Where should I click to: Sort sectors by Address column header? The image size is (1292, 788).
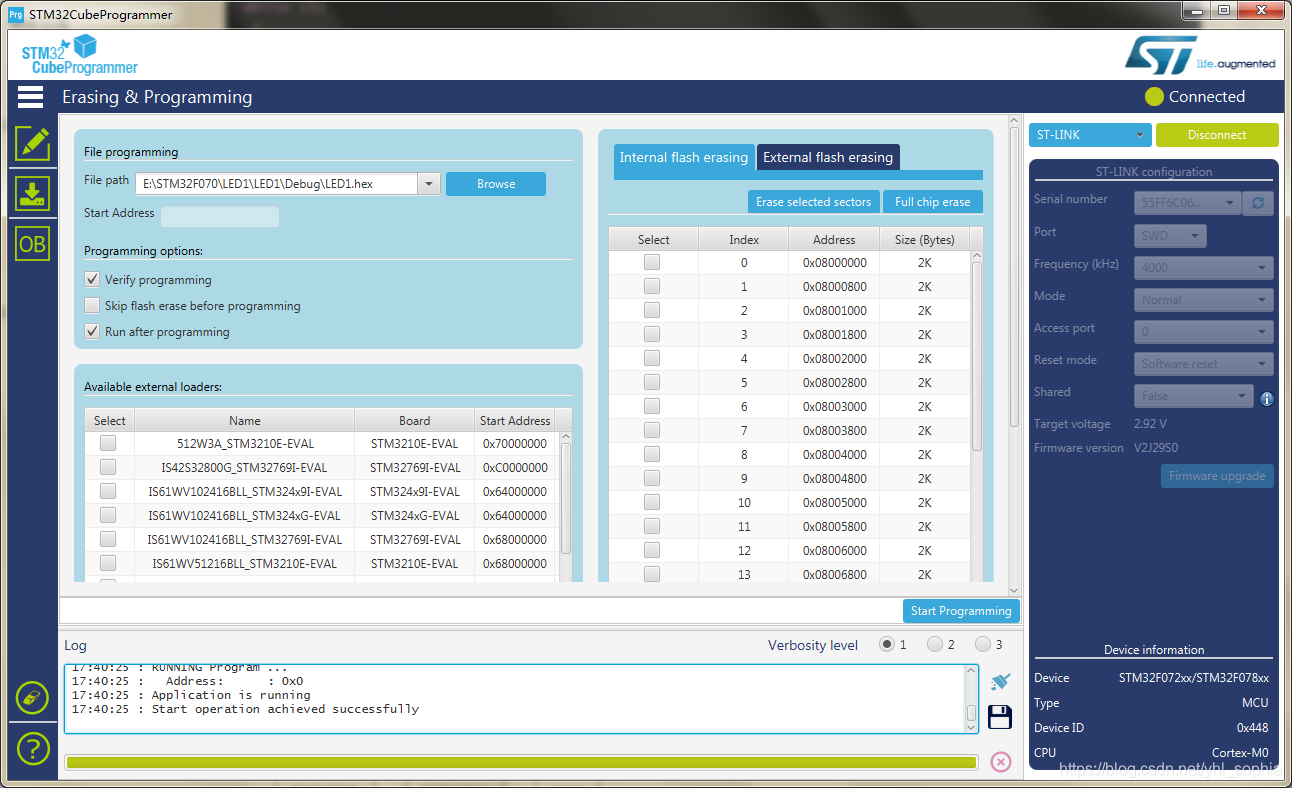coord(834,239)
